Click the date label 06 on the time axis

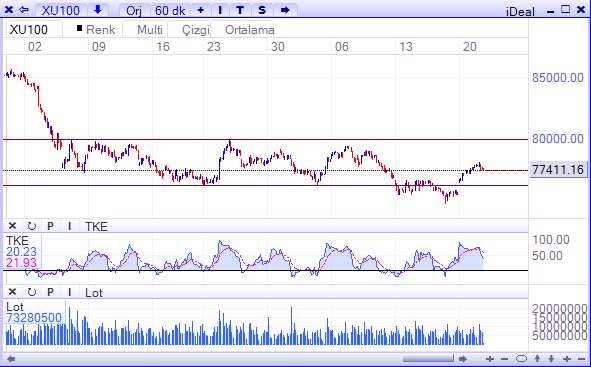pos(341,47)
